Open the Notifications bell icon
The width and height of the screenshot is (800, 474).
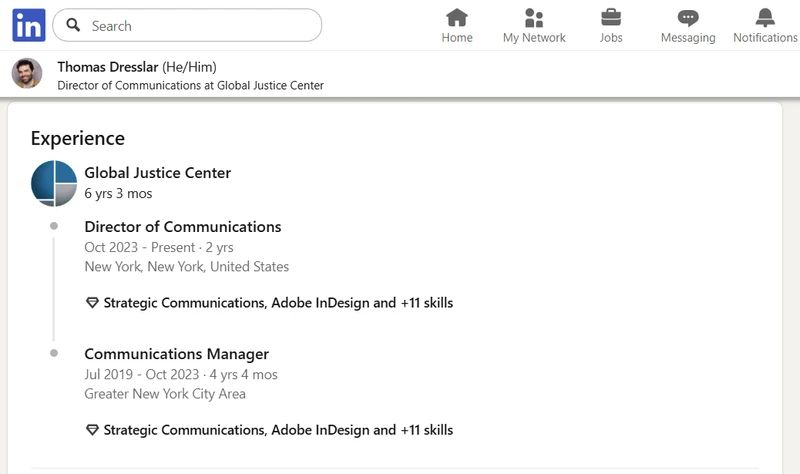(x=765, y=18)
